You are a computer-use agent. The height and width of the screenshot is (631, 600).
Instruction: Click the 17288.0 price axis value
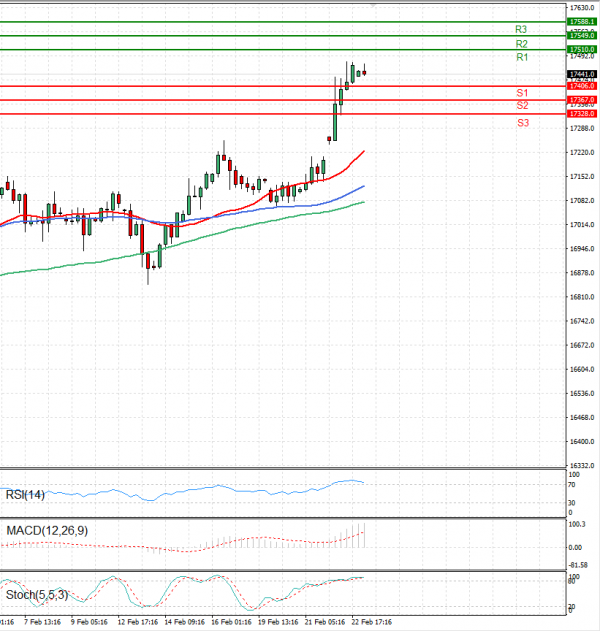point(582,128)
